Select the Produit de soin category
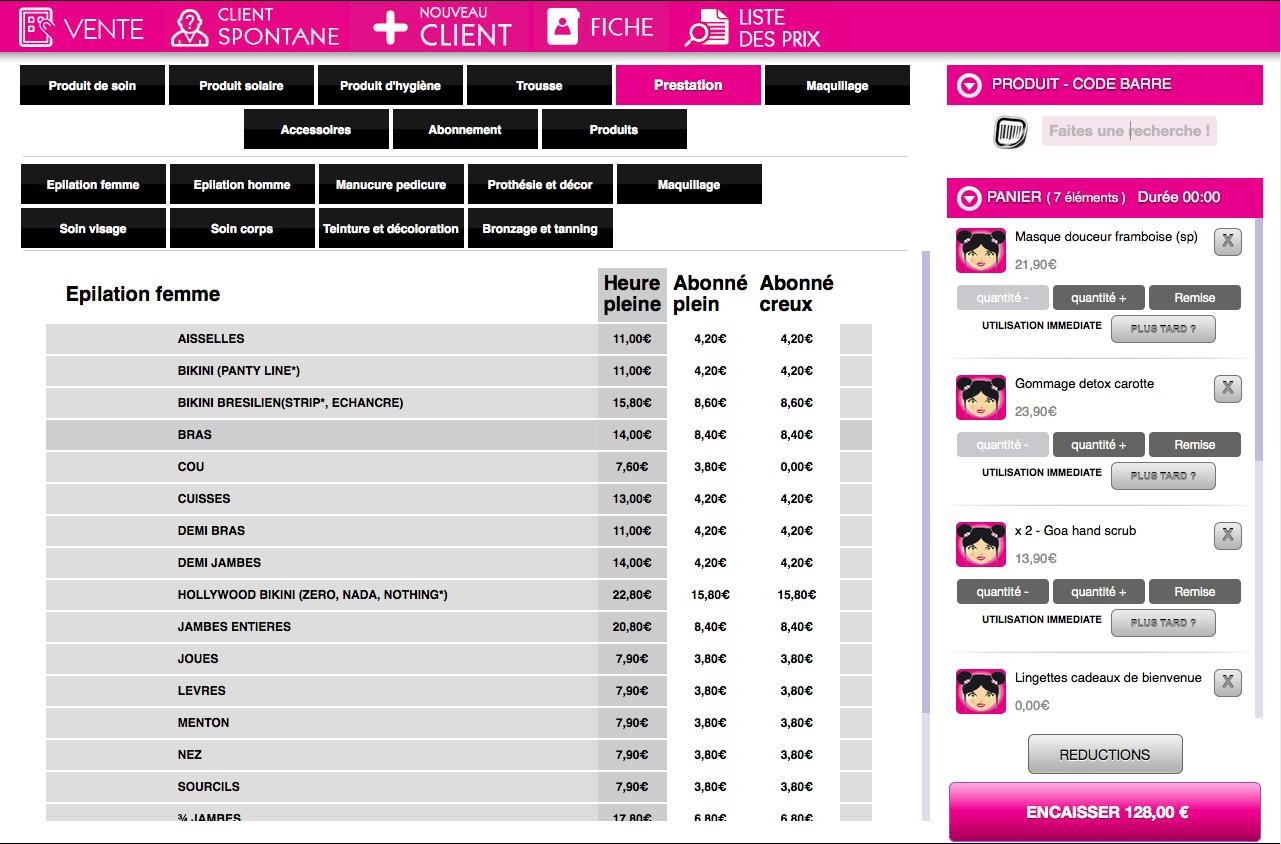 pyautogui.click(x=93, y=85)
